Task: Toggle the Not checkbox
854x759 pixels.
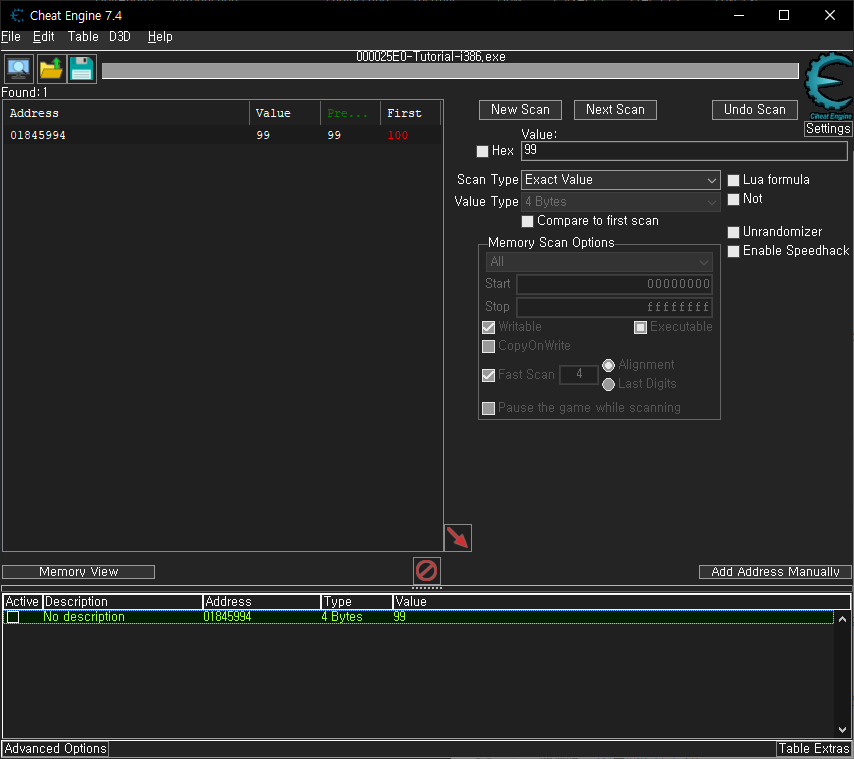Action: point(734,199)
